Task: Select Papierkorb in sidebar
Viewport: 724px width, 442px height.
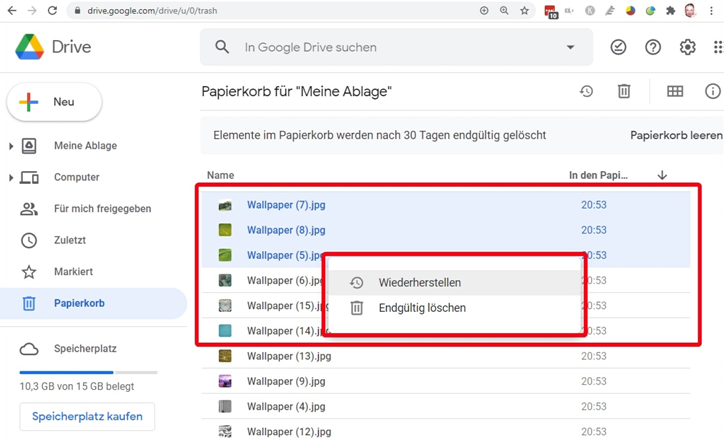Action: 92,303
